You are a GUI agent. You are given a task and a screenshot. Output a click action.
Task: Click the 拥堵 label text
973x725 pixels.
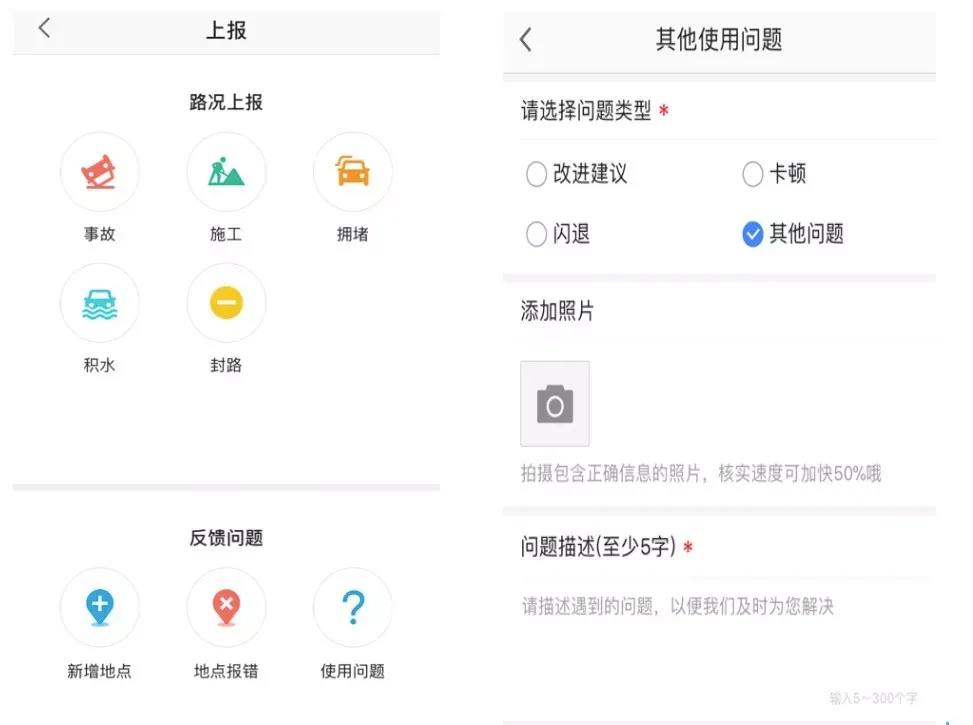coord(352,234)
